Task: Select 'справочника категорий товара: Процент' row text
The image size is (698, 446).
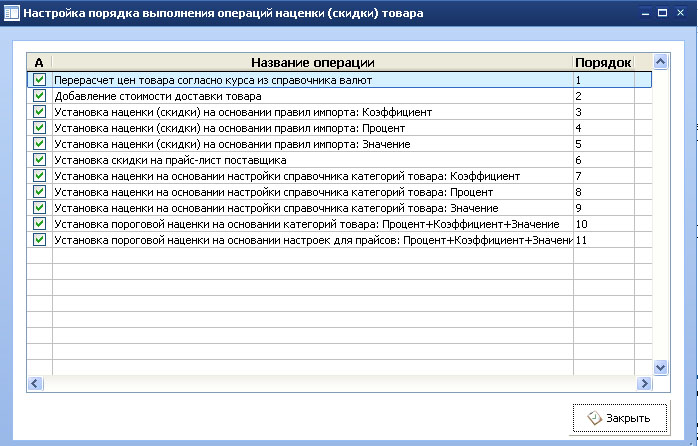Action: 274,192
